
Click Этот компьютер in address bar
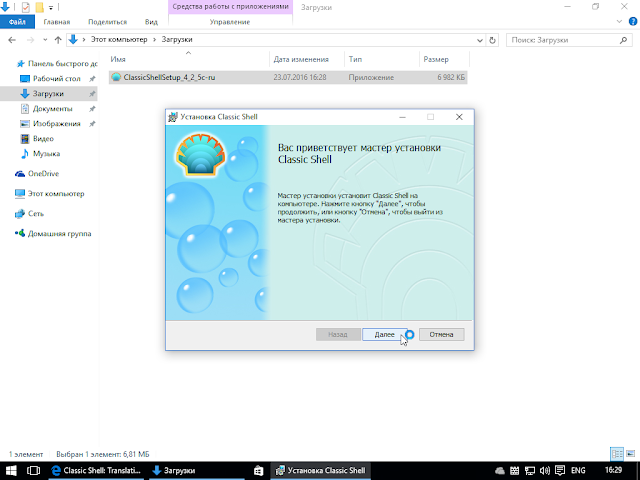(x=119, y=40)
